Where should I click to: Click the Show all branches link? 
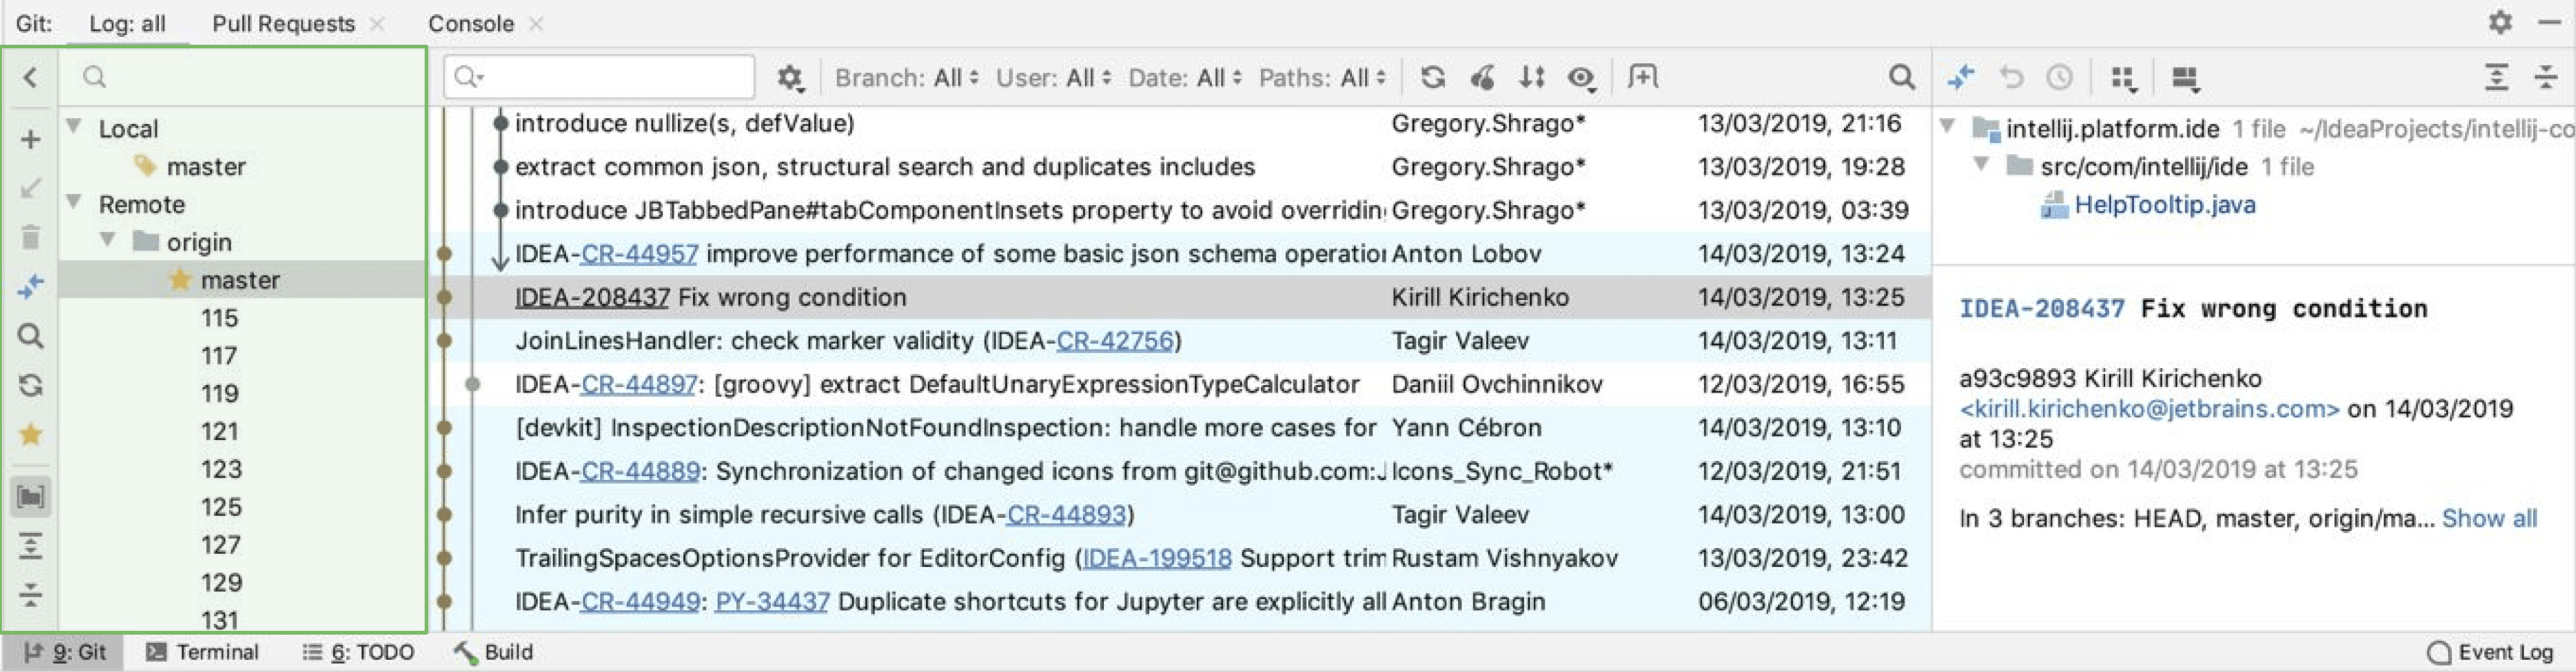pos(2488,518)
